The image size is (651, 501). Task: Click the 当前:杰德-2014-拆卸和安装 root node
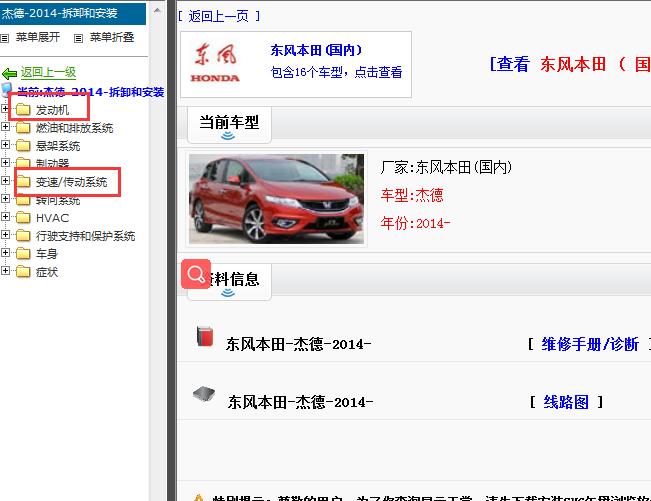[x=91, y=92]
